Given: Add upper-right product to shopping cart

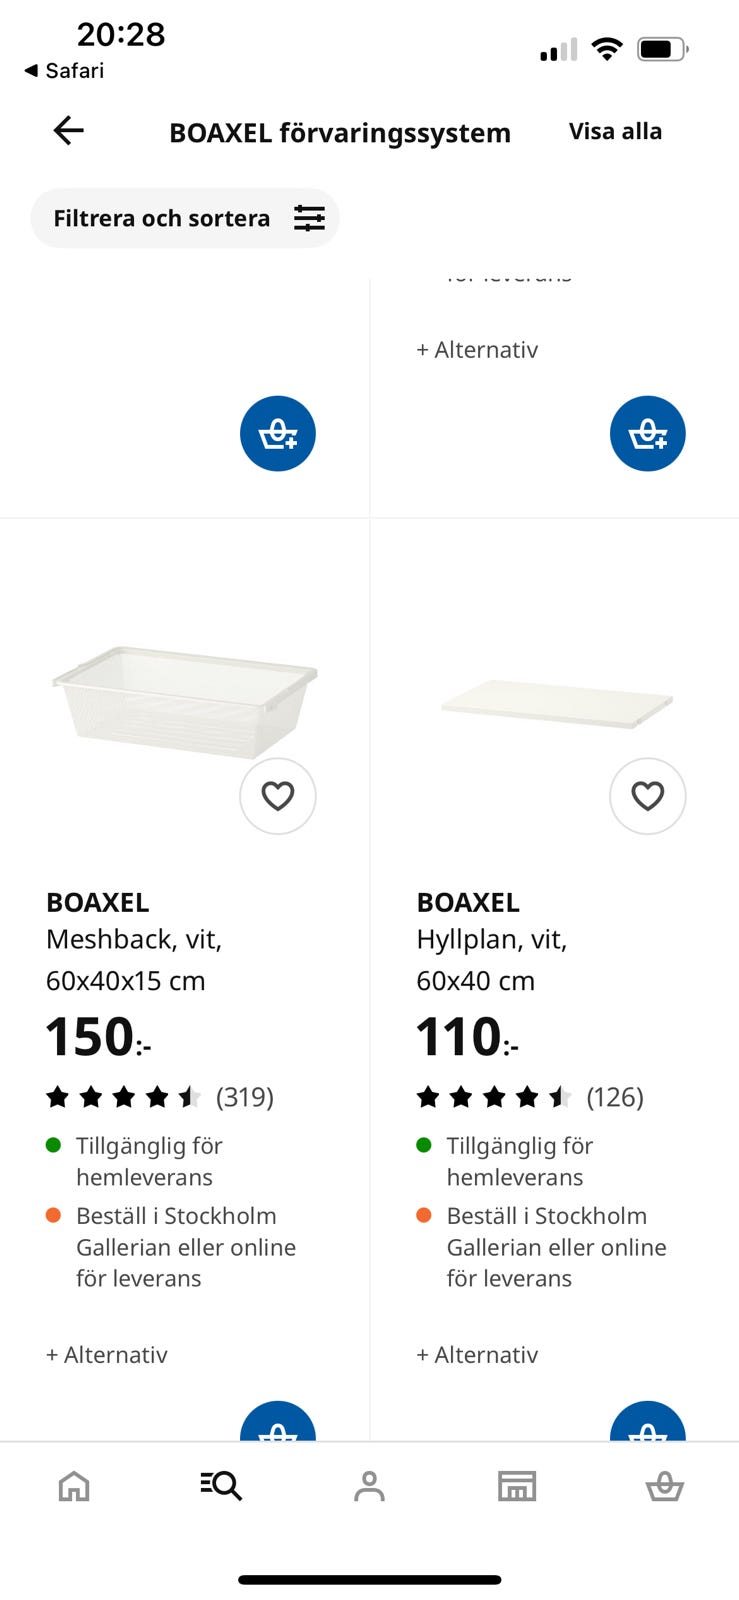Looking at the screenshot, I should click(x=648, y=434).
